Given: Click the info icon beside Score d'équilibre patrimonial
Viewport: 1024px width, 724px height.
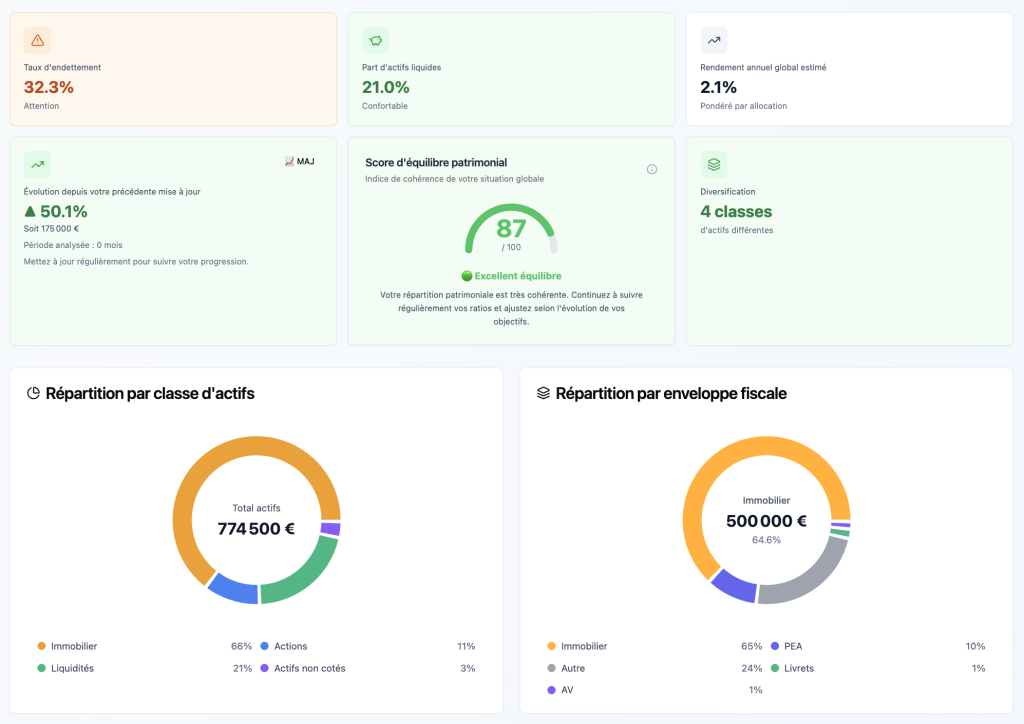Looking at the screenshot, I should (x=652, y=169).
